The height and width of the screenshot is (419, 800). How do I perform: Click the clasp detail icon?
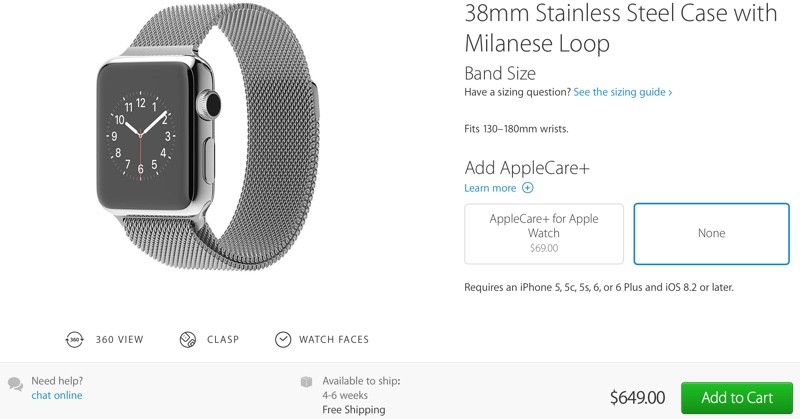[x=188, y=339]
